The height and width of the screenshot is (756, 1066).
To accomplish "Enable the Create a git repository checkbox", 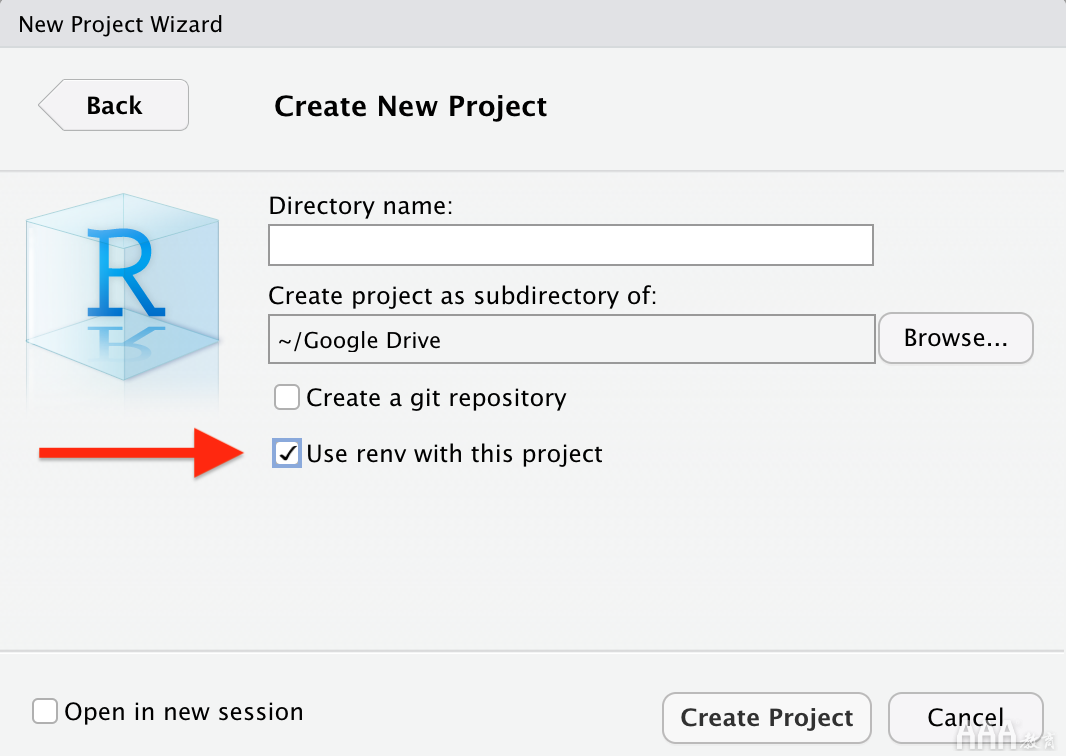I will pyautogui.click(x=287, y=398).
